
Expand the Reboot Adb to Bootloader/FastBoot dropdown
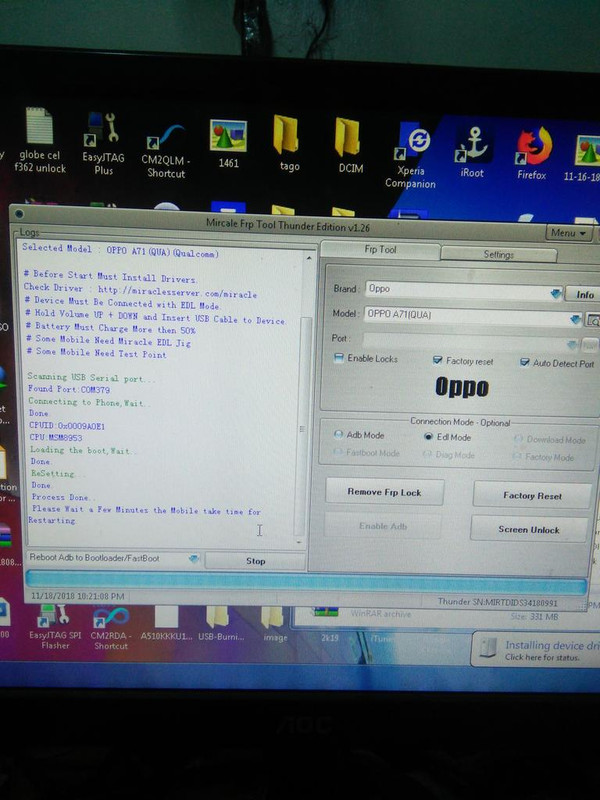(113, 558)
